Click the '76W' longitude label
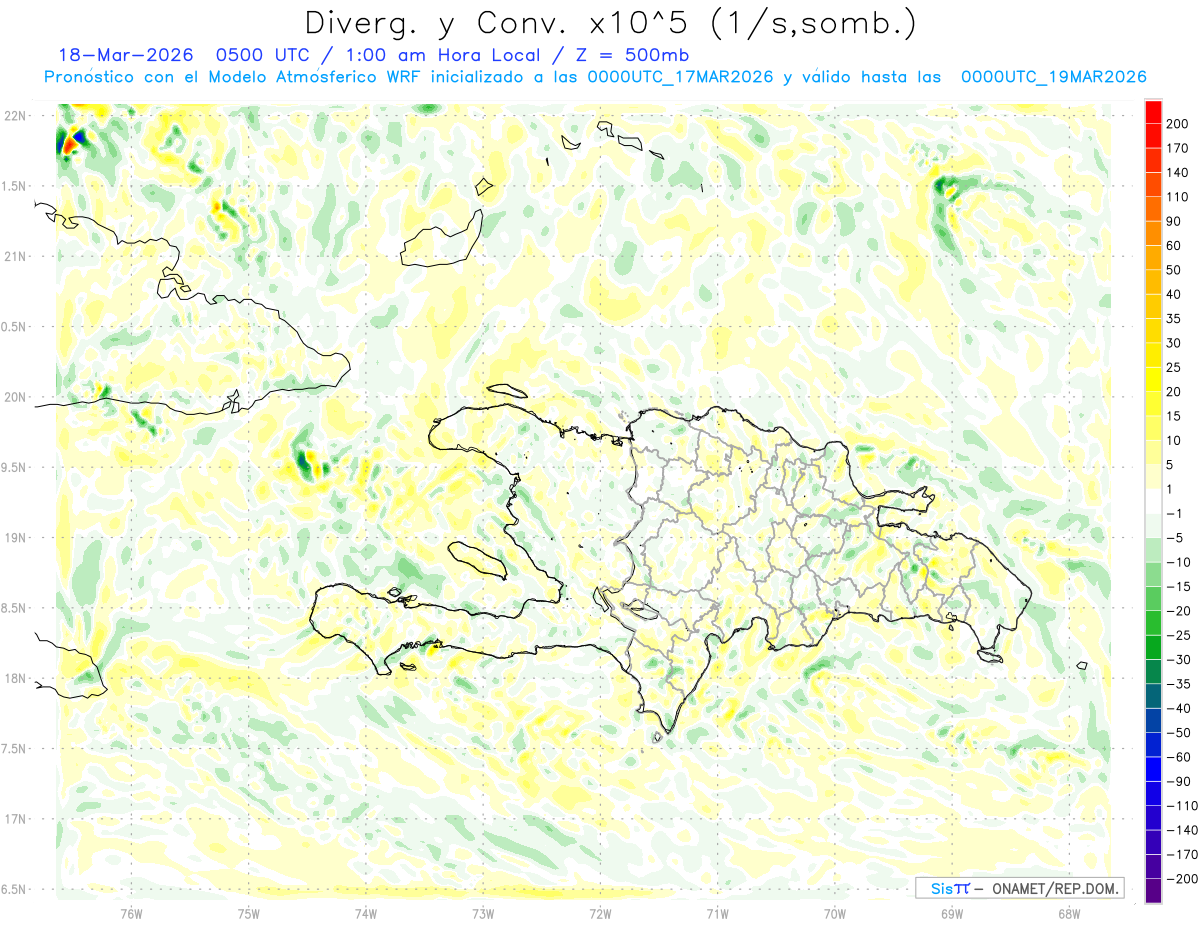Viewport: 1200px width, 927px height. click(x=131, y=913)
